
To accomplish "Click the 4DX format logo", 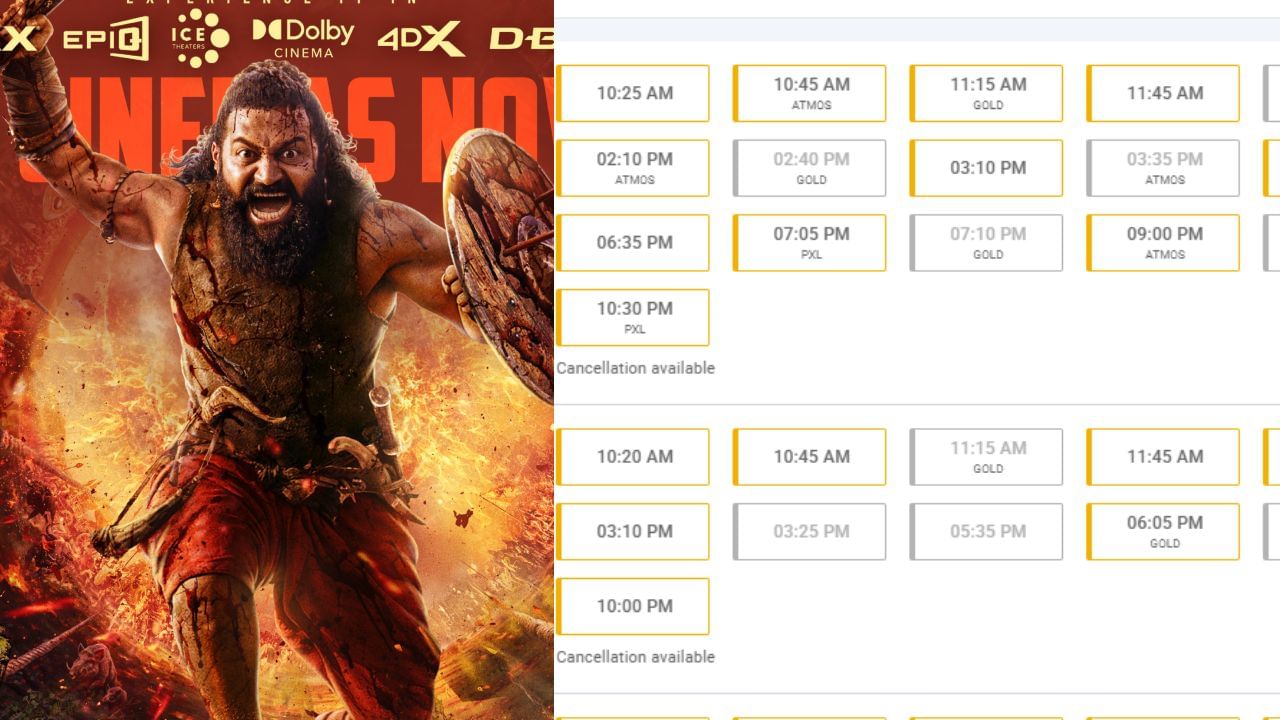I will click(420, 40).
